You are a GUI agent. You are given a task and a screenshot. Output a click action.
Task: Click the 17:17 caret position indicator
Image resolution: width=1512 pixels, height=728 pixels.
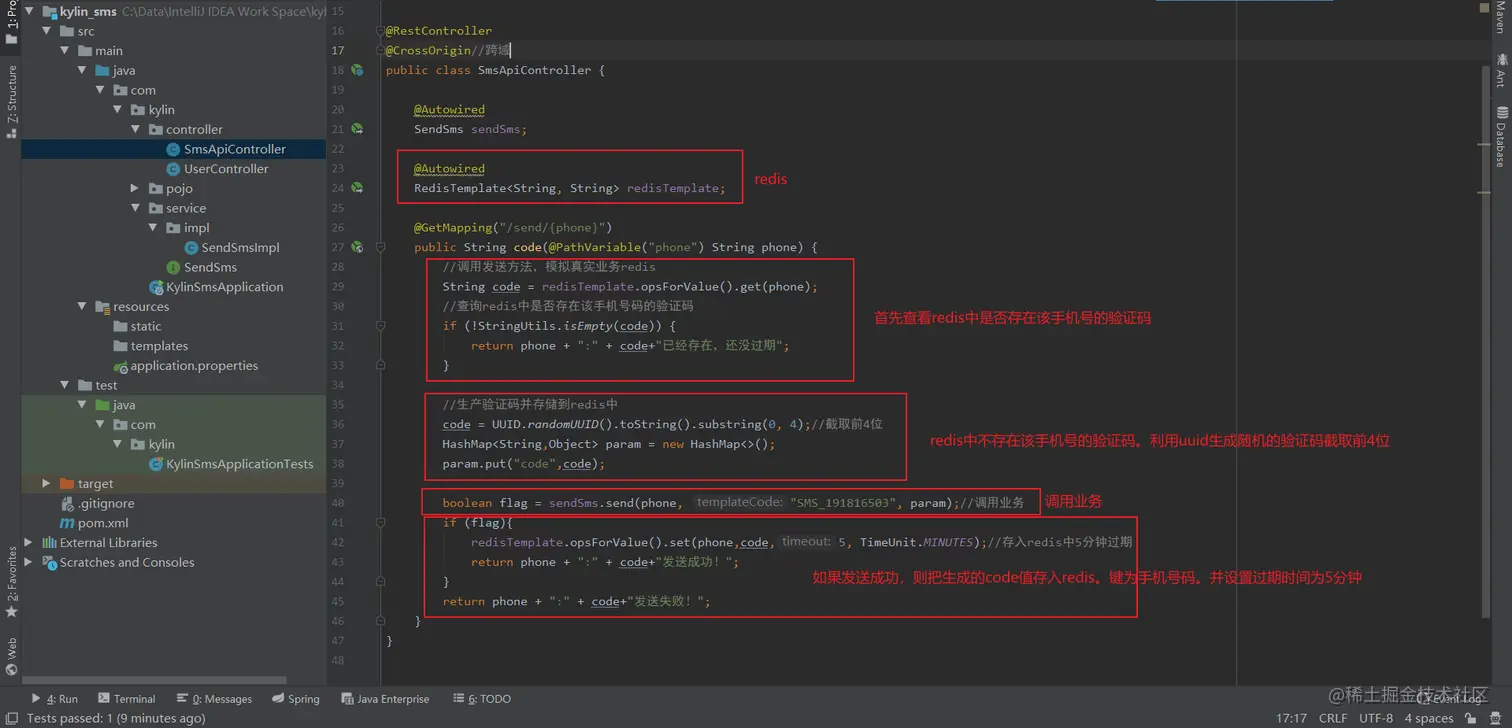point(1292,718)
